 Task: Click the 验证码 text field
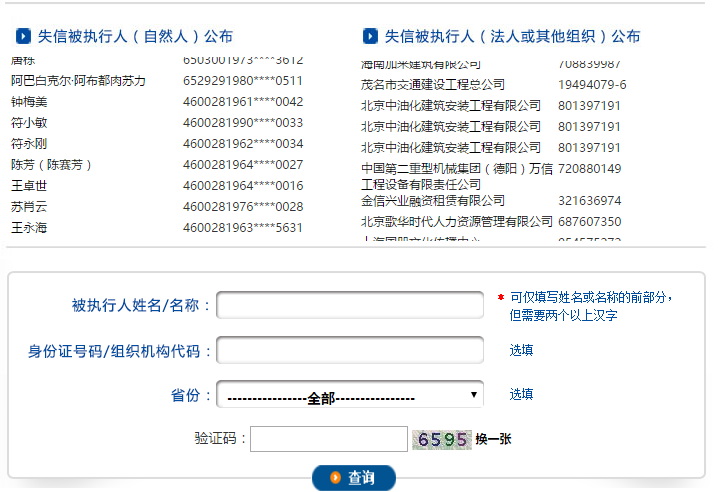(327, 439)
